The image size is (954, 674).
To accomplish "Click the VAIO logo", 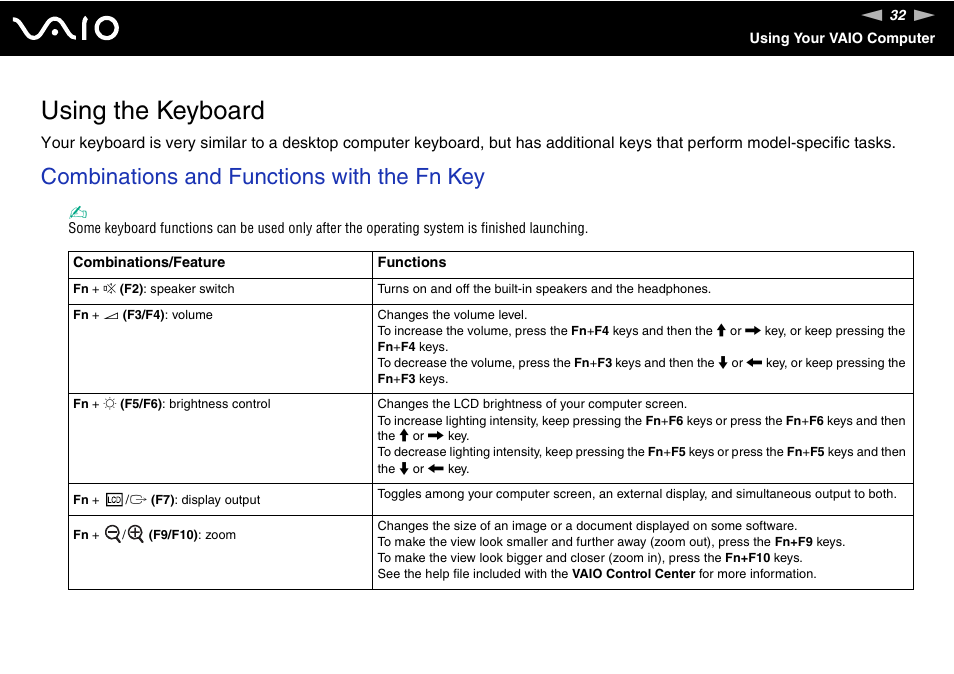I will [x=66, y=29].
